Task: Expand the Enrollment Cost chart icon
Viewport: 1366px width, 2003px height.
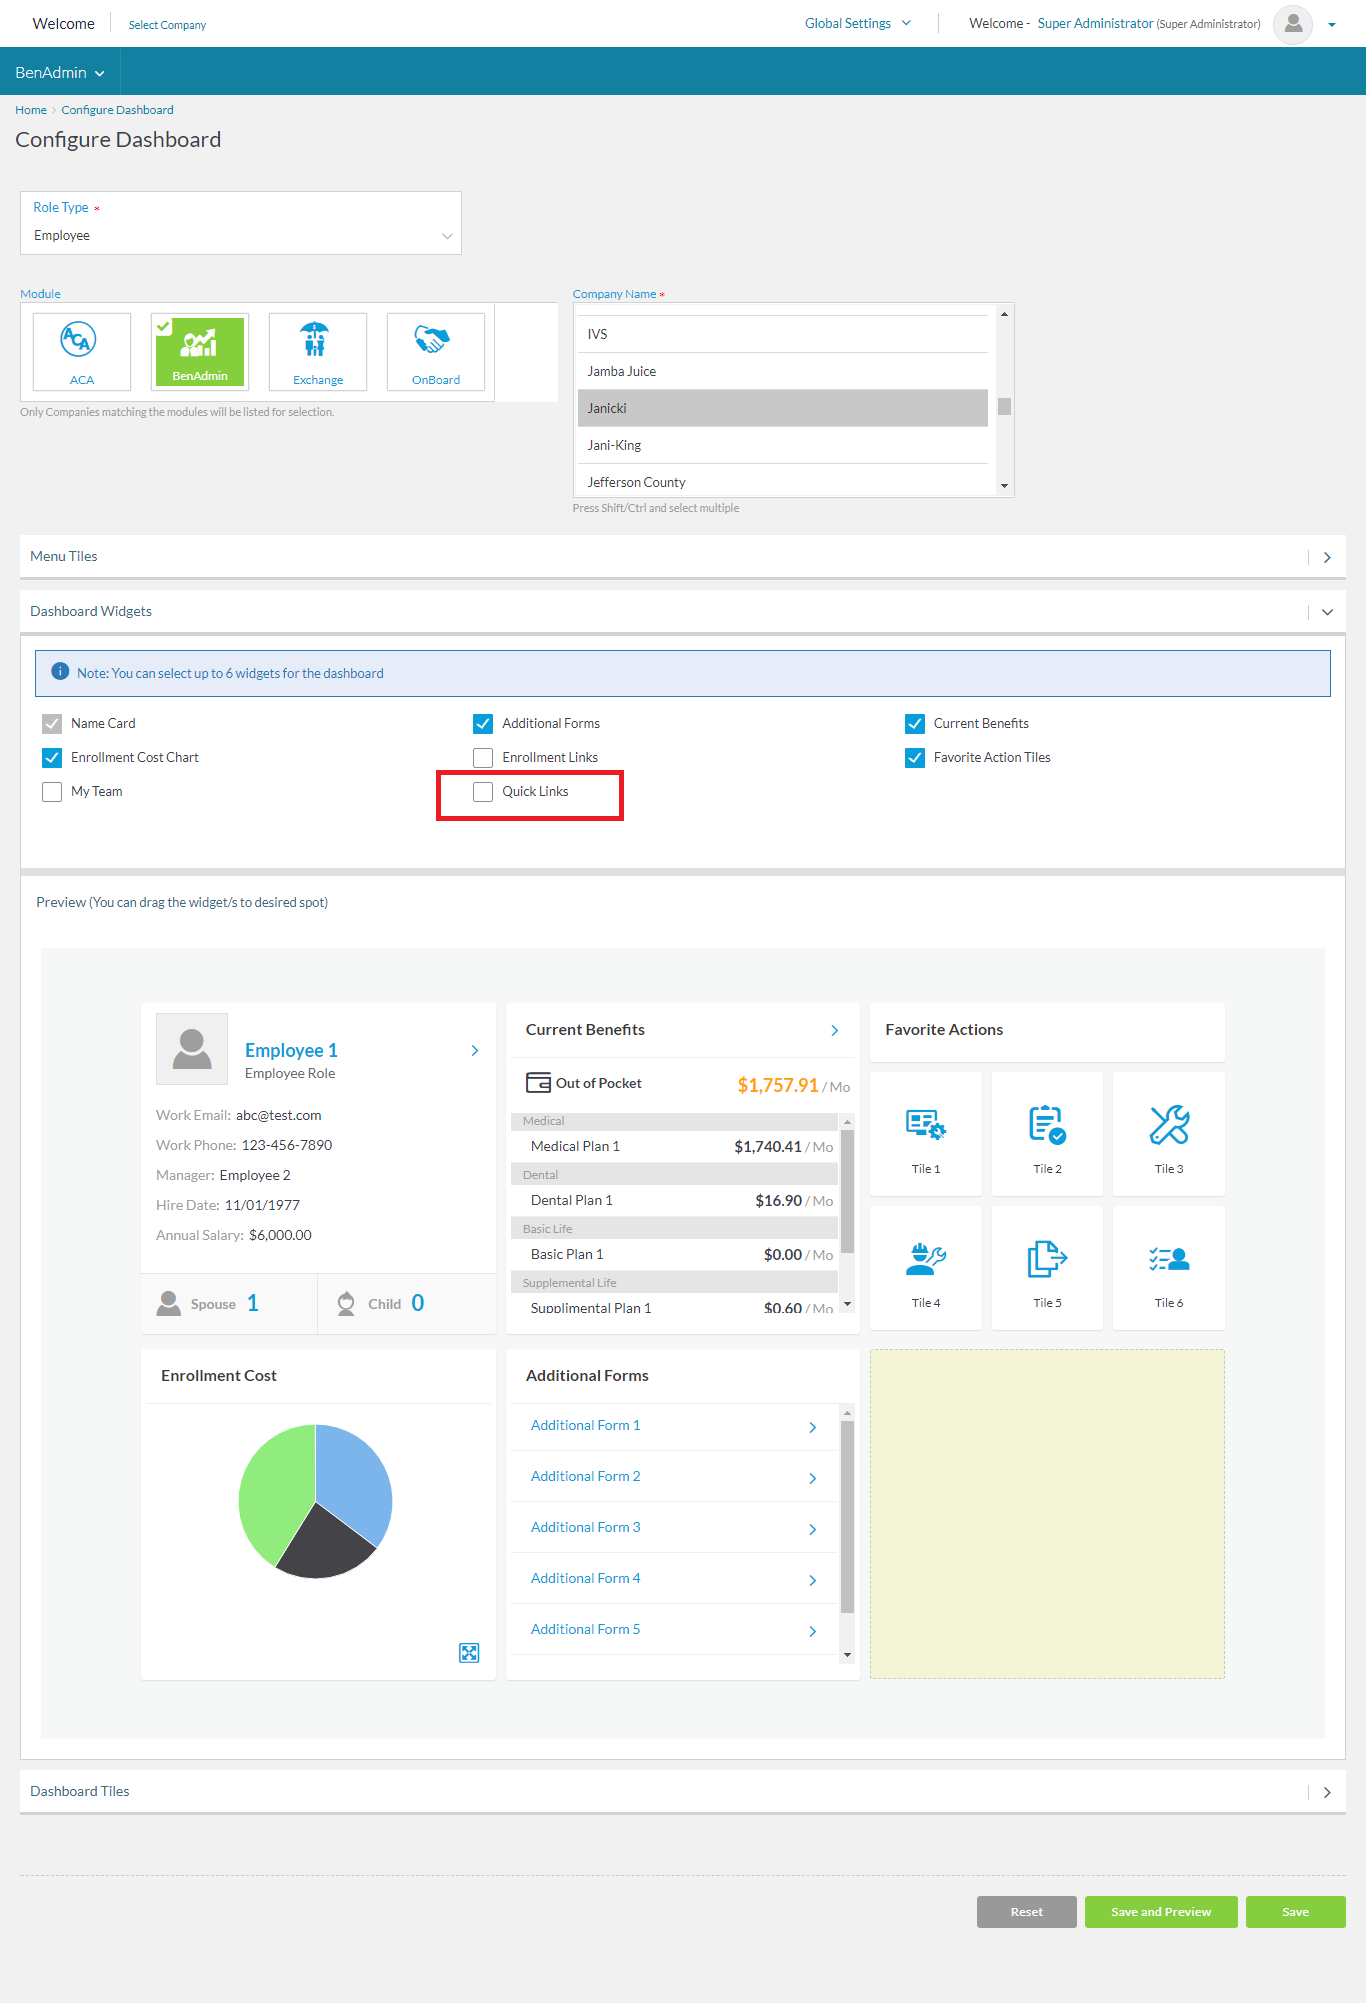Action: point(469,1653)
